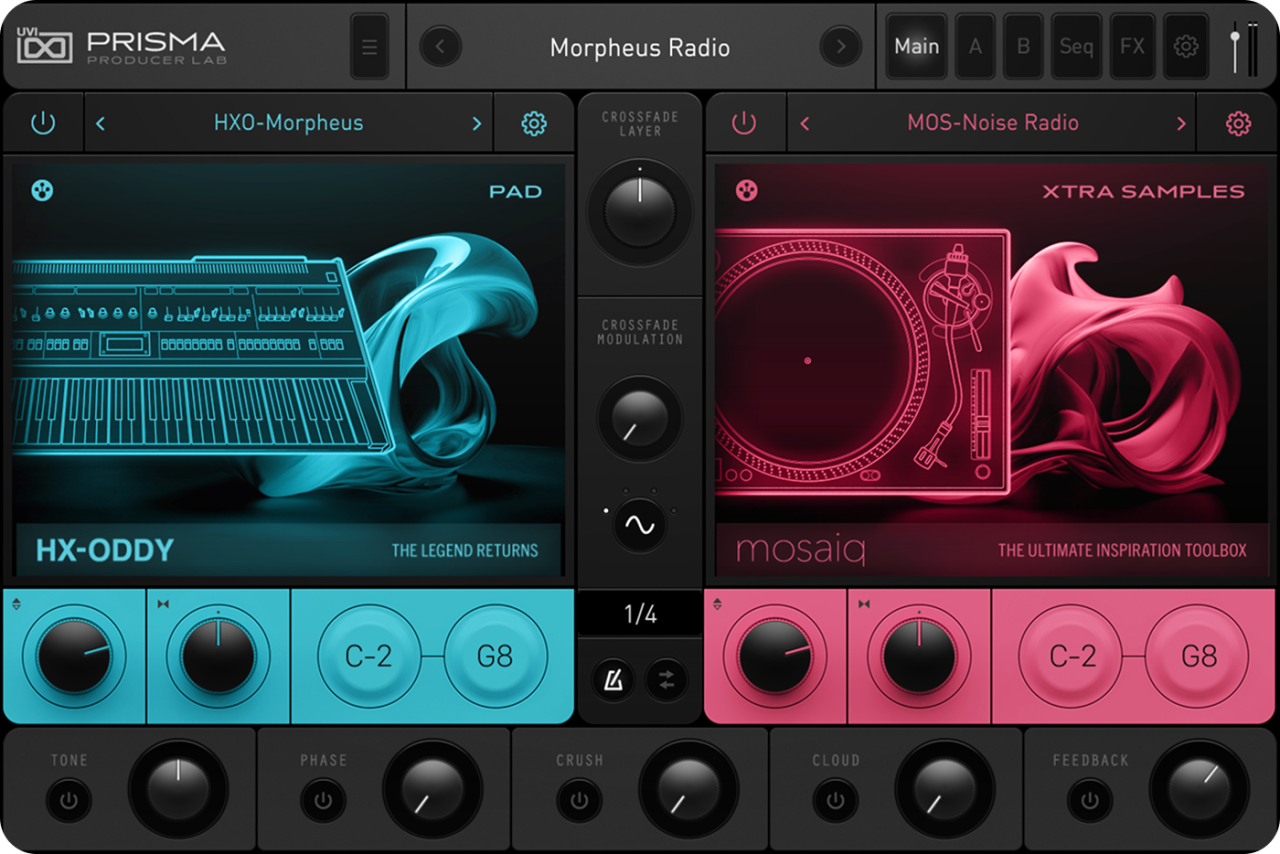The height and width of the screenshot is (854, 1280).
Task: Enable the FEEDBACK effect power button
Action: pos(1089,801)
